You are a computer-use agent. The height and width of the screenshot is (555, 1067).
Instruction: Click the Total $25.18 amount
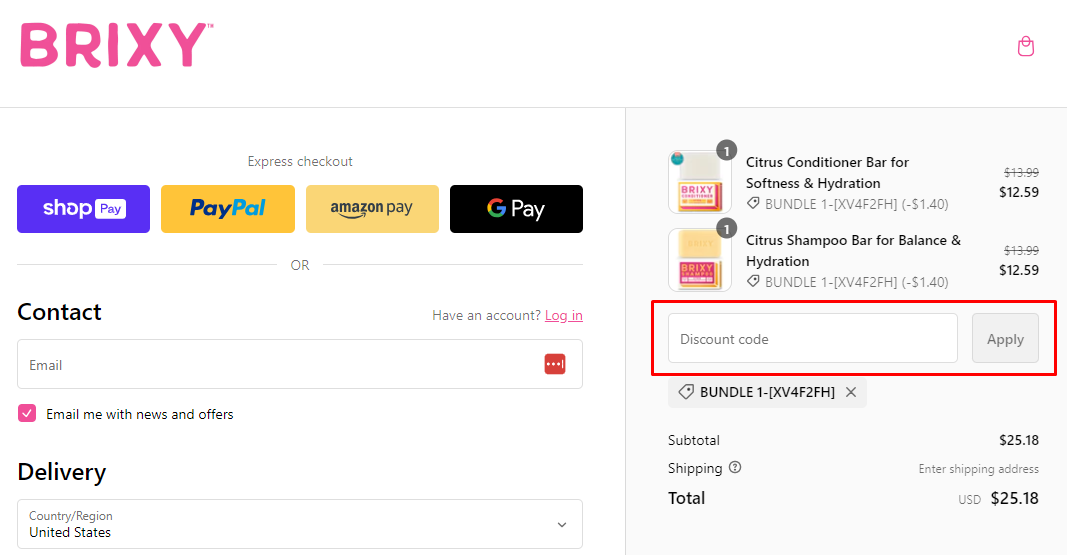(1015, 499)
